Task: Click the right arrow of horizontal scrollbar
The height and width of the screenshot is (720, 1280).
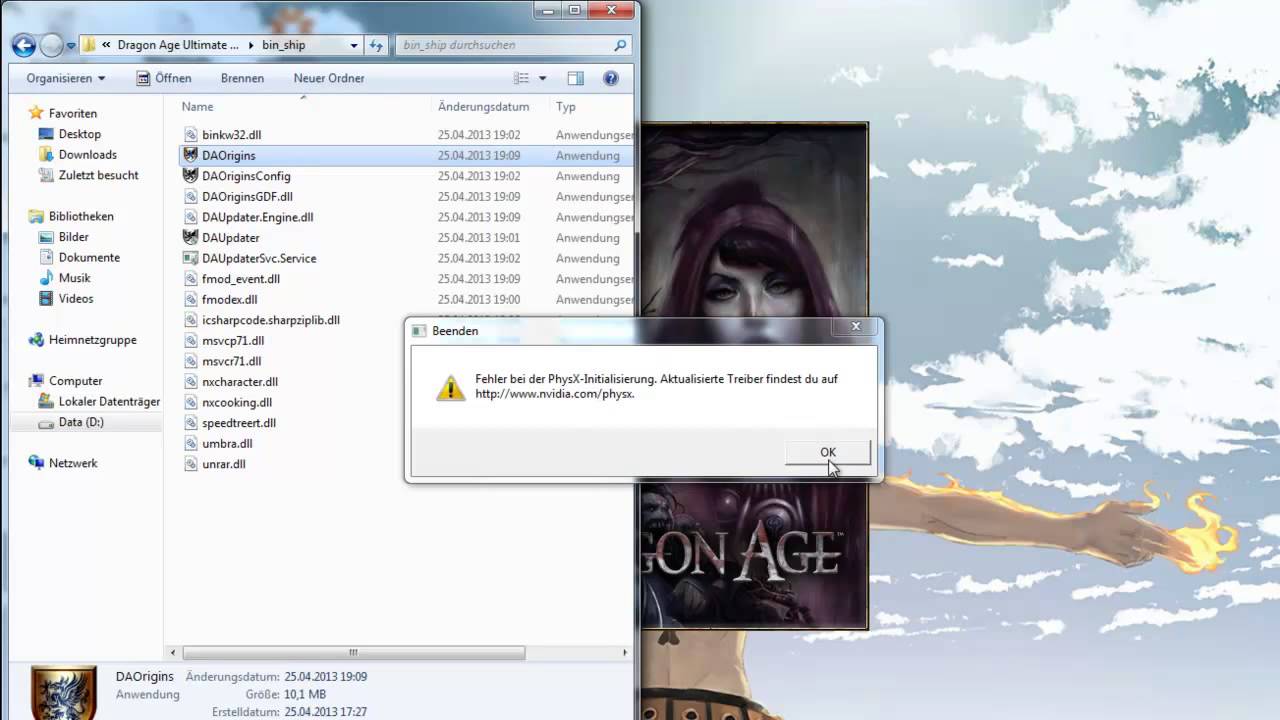Action: coord(625,653)
